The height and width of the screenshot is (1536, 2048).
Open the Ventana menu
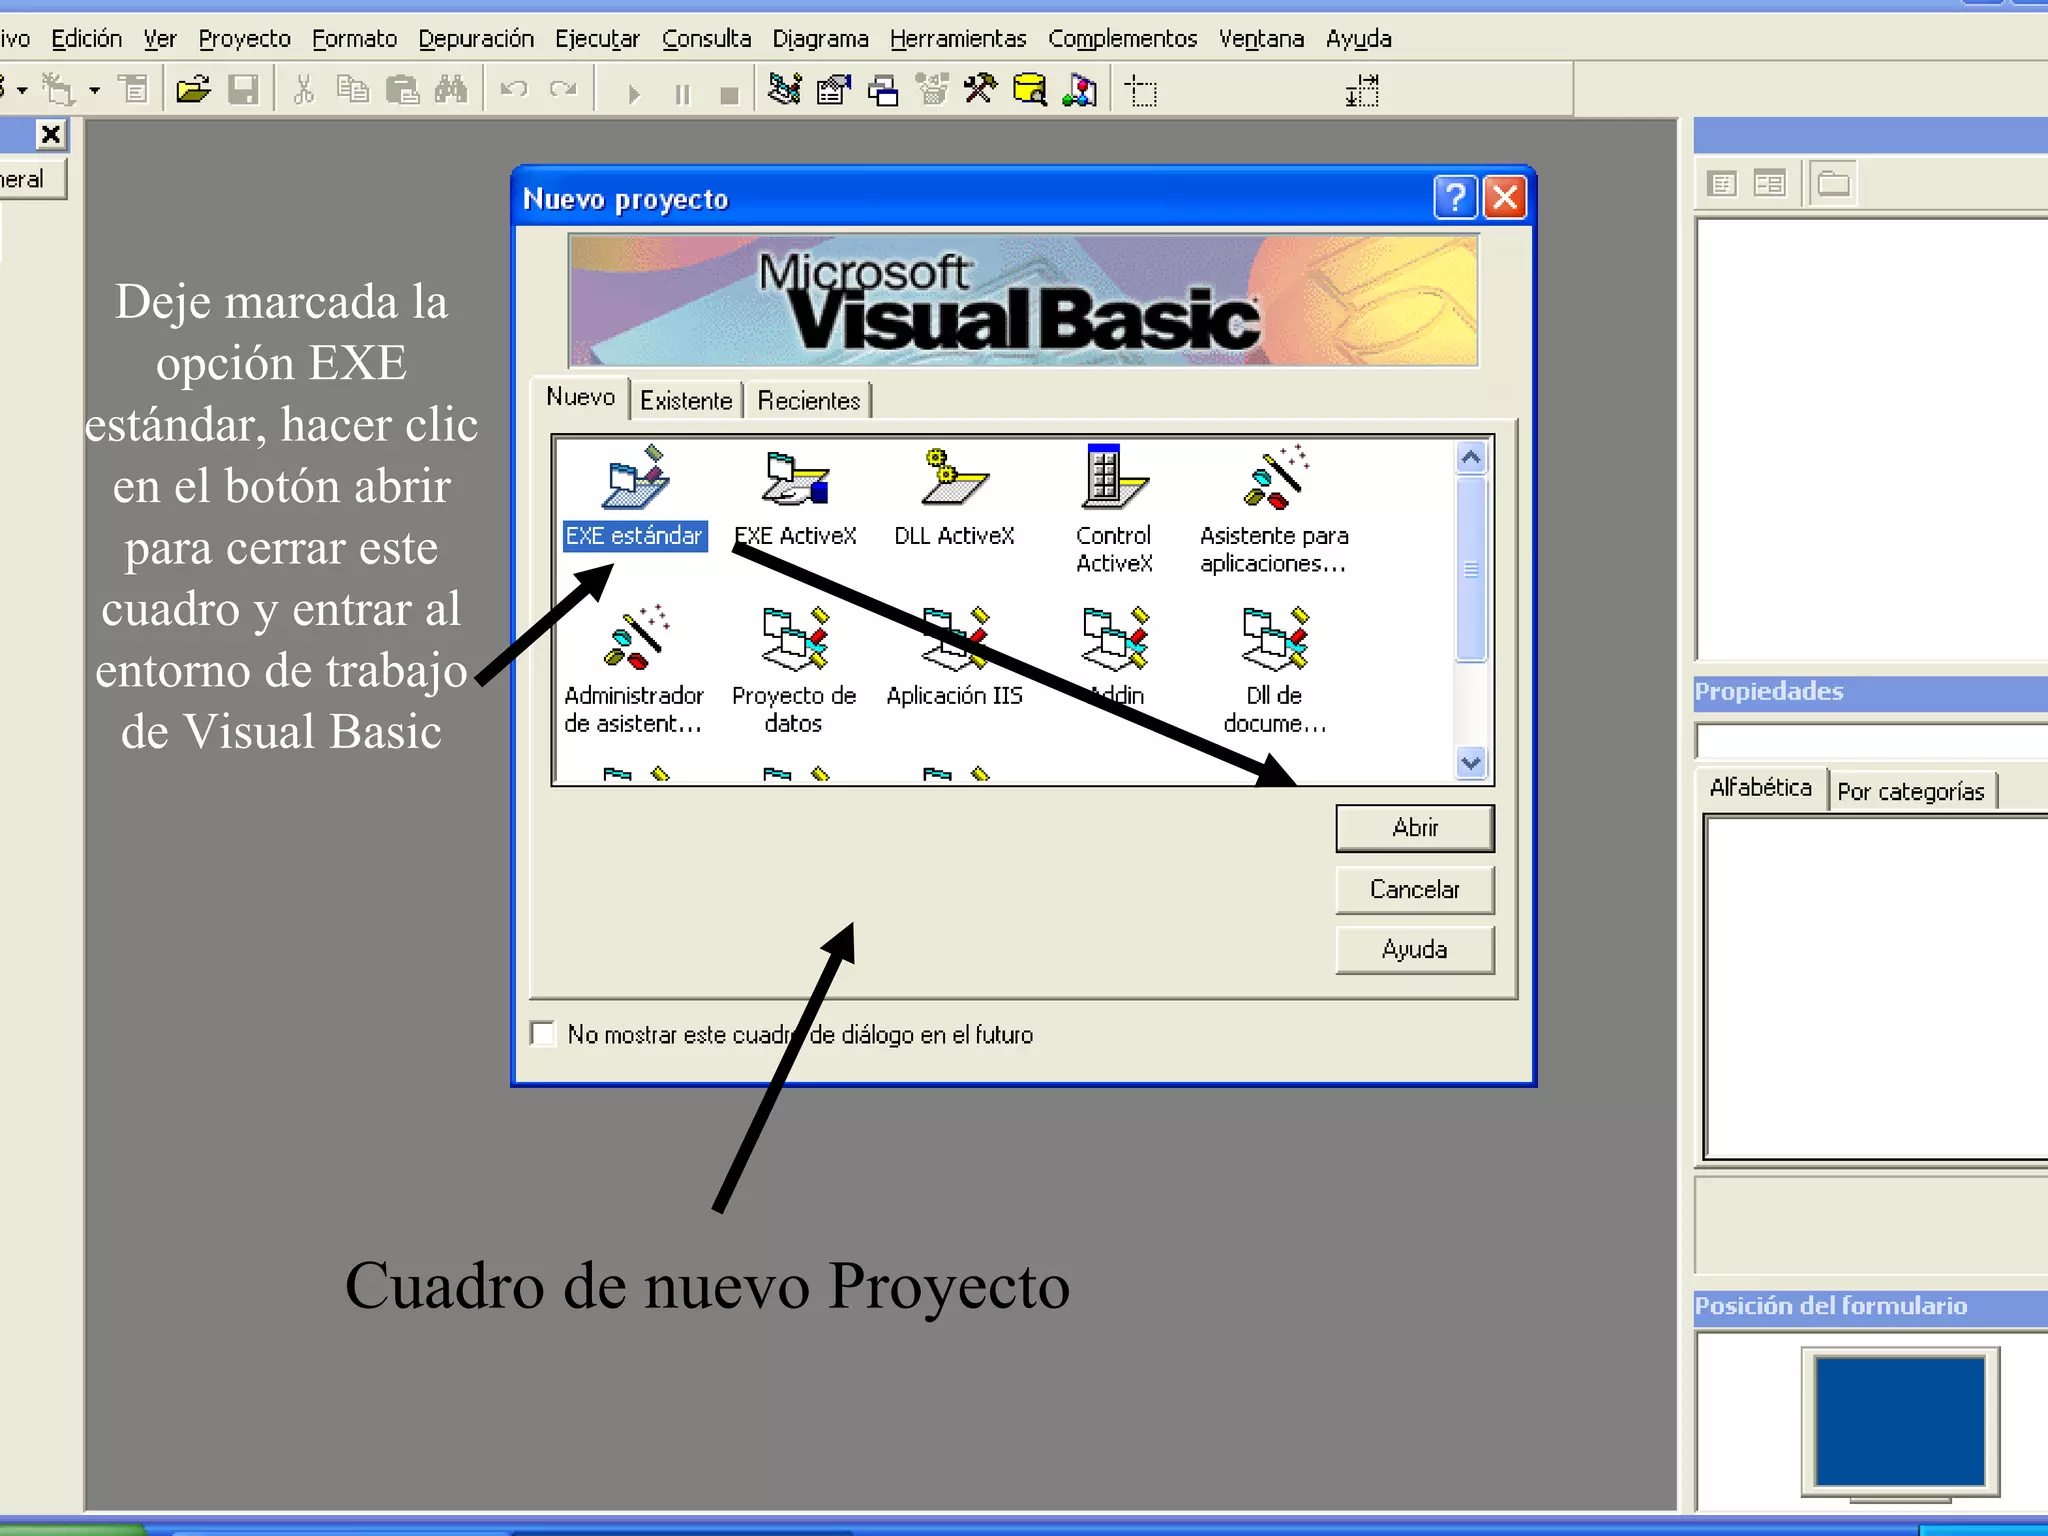[x=1261, y=39]
